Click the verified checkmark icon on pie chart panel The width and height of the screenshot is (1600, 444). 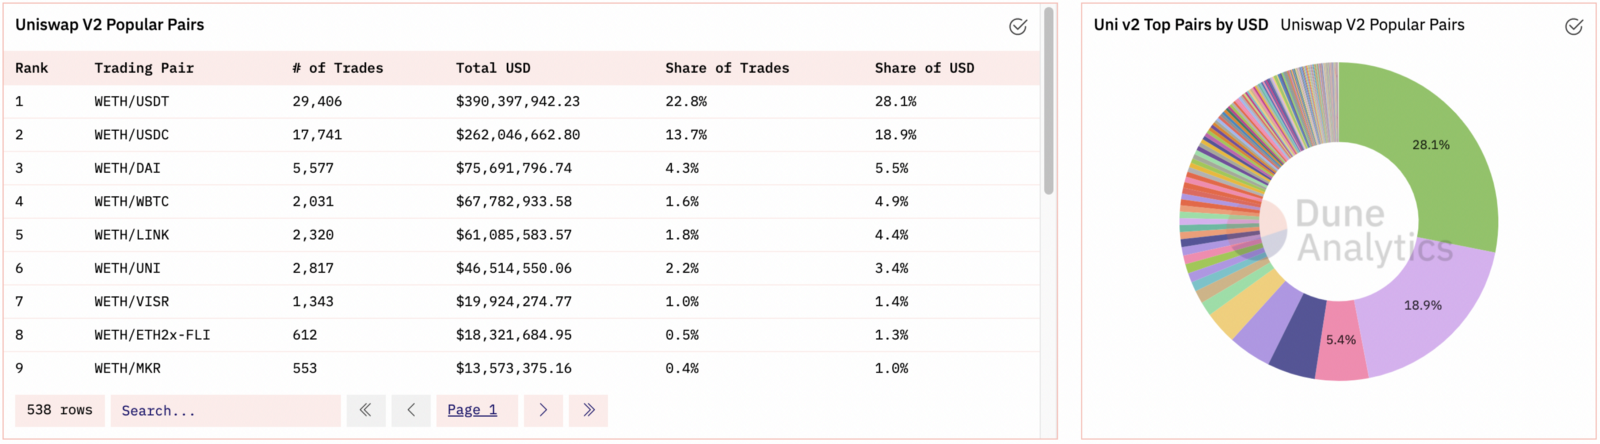tap(1574, 27)
